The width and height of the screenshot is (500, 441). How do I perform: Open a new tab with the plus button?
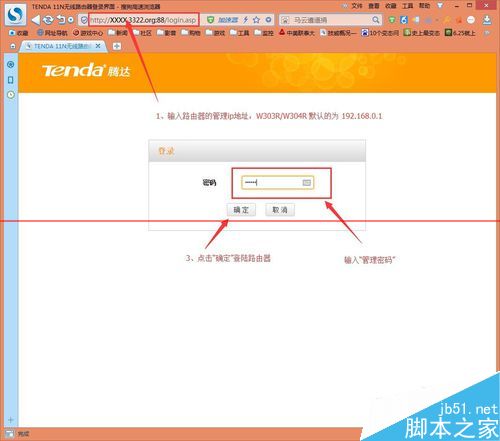click(x=117, y=46)
